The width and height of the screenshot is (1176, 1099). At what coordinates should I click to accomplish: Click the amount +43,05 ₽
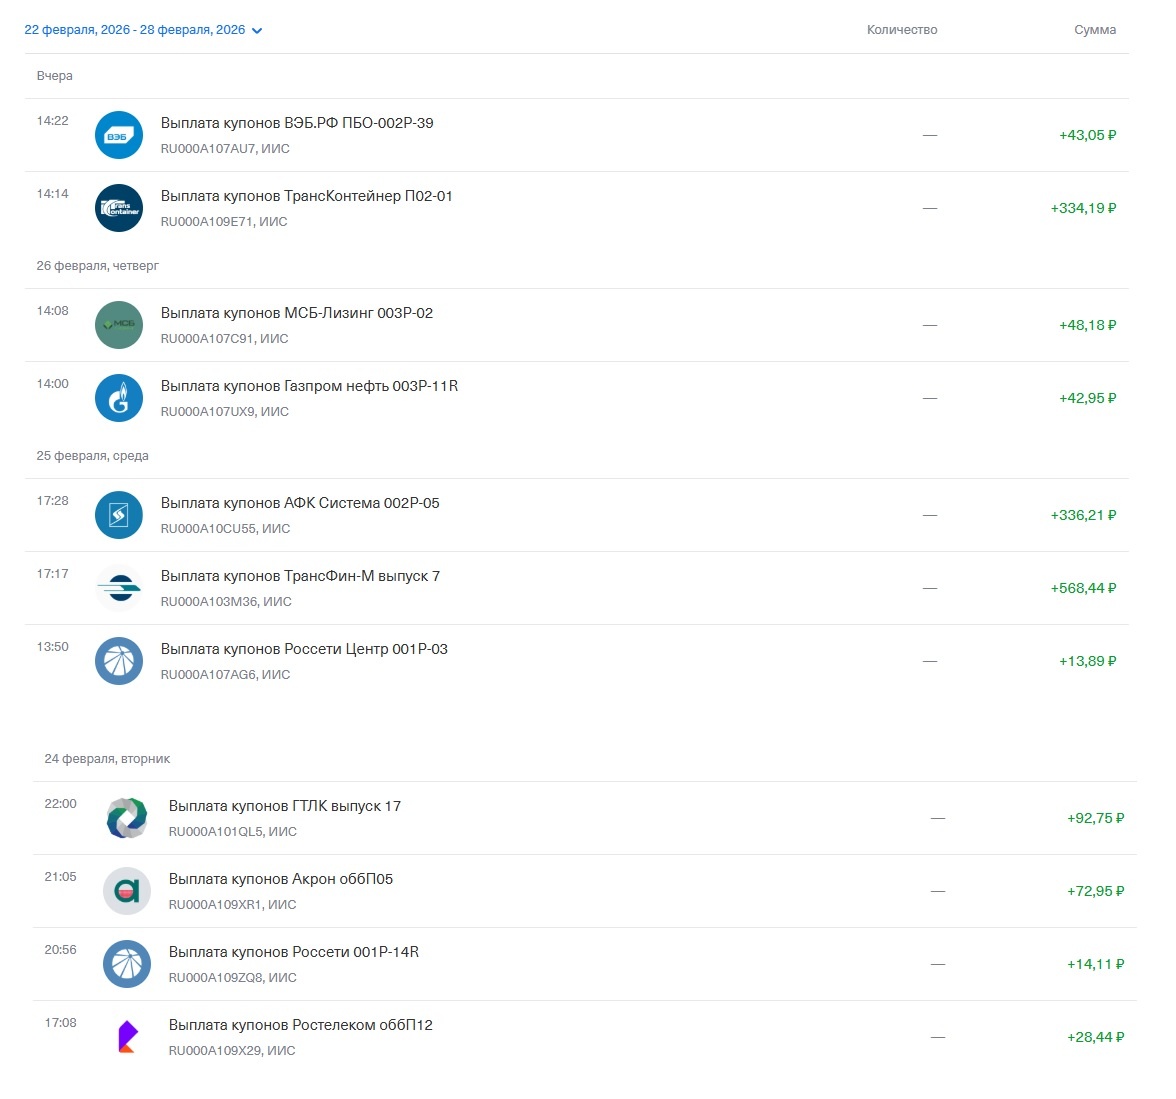pyautogui.click(x=1088, y=135)
